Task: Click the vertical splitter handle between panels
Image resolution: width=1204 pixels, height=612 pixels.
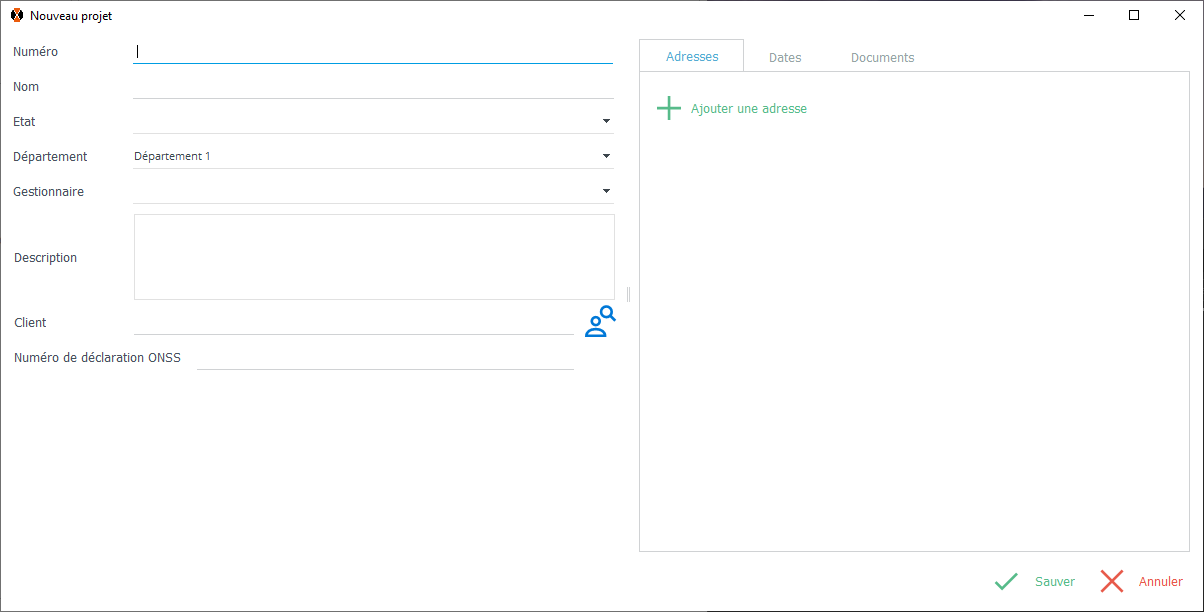Action: 628,294
